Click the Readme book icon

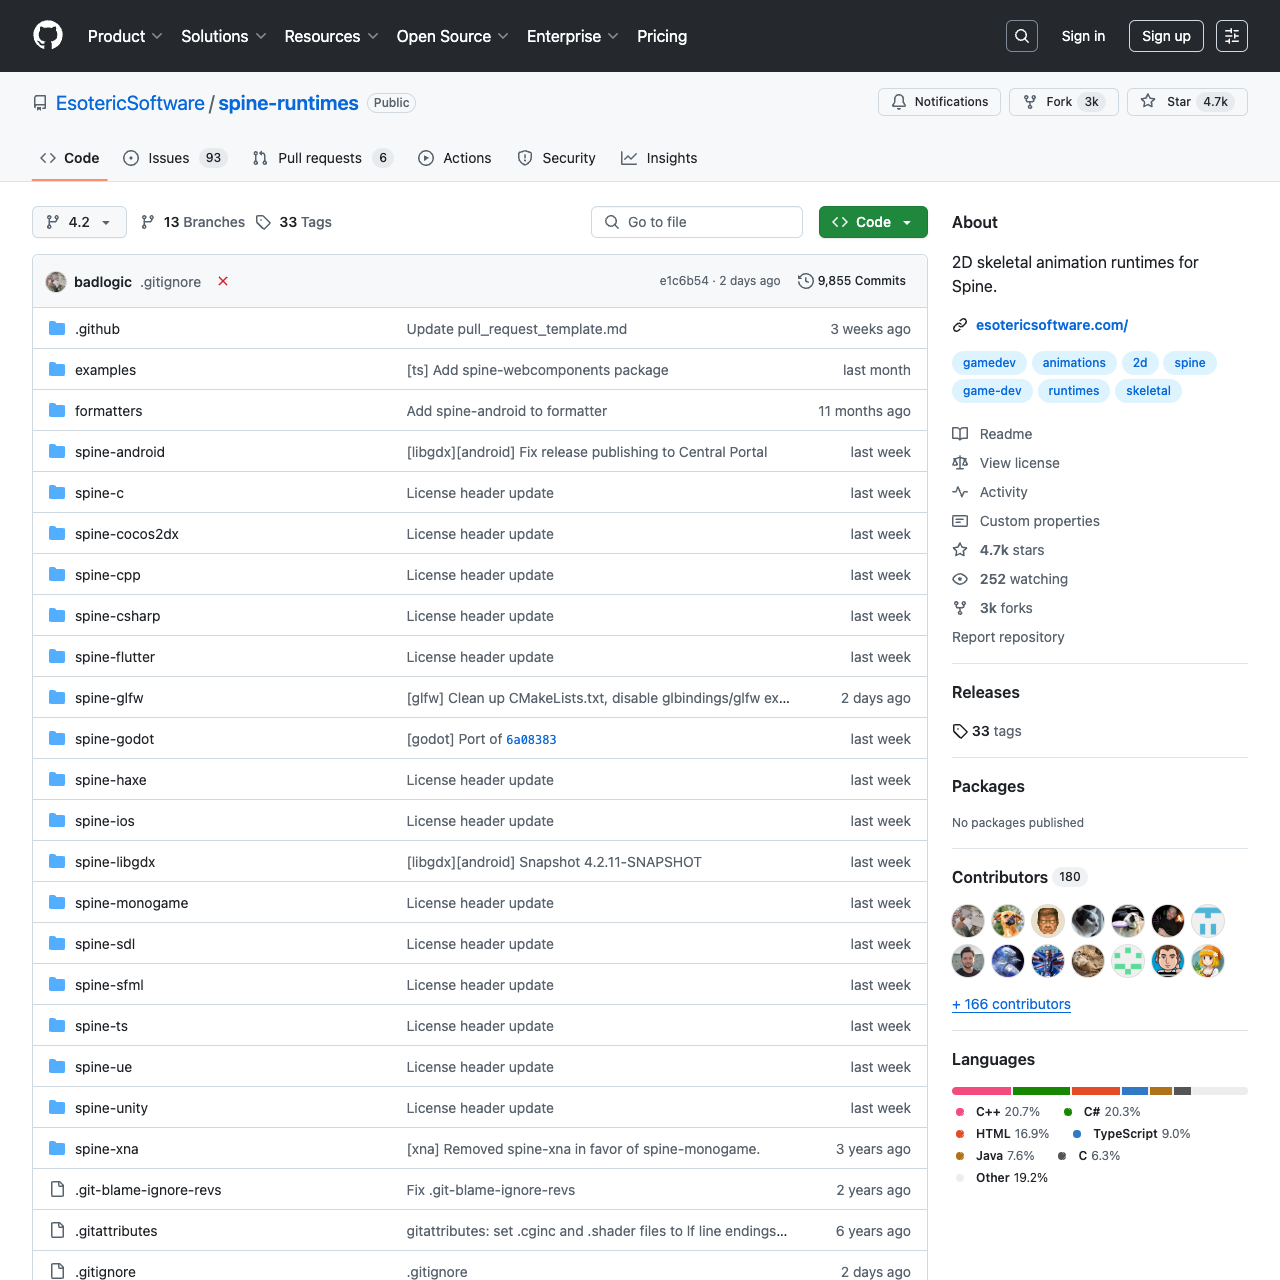coord(960,434)
